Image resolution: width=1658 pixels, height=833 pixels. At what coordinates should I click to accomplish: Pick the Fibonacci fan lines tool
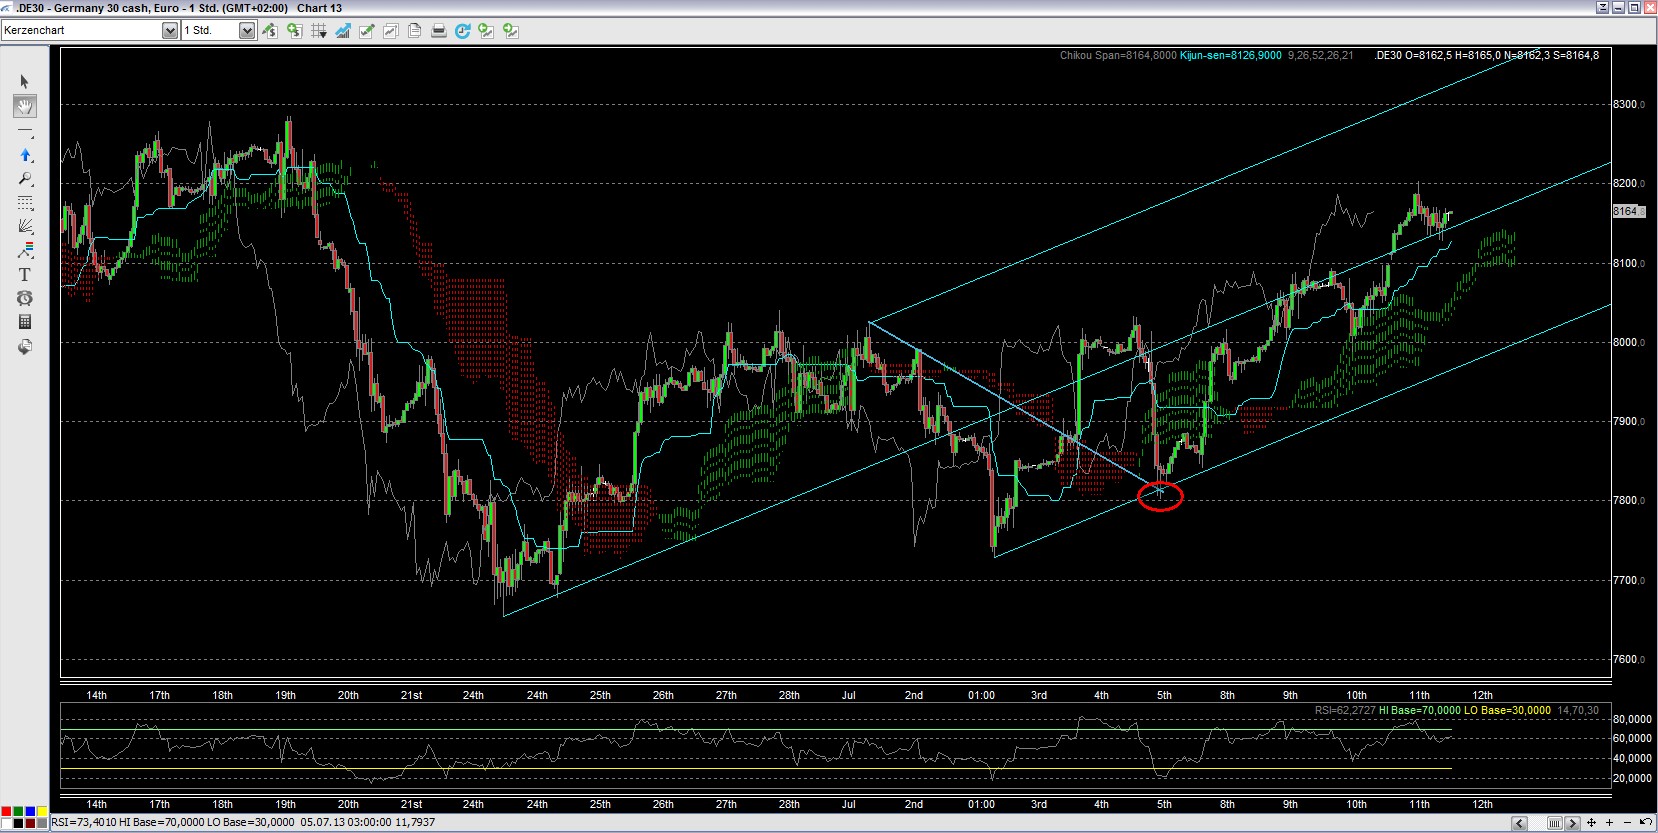pos(25,227)
